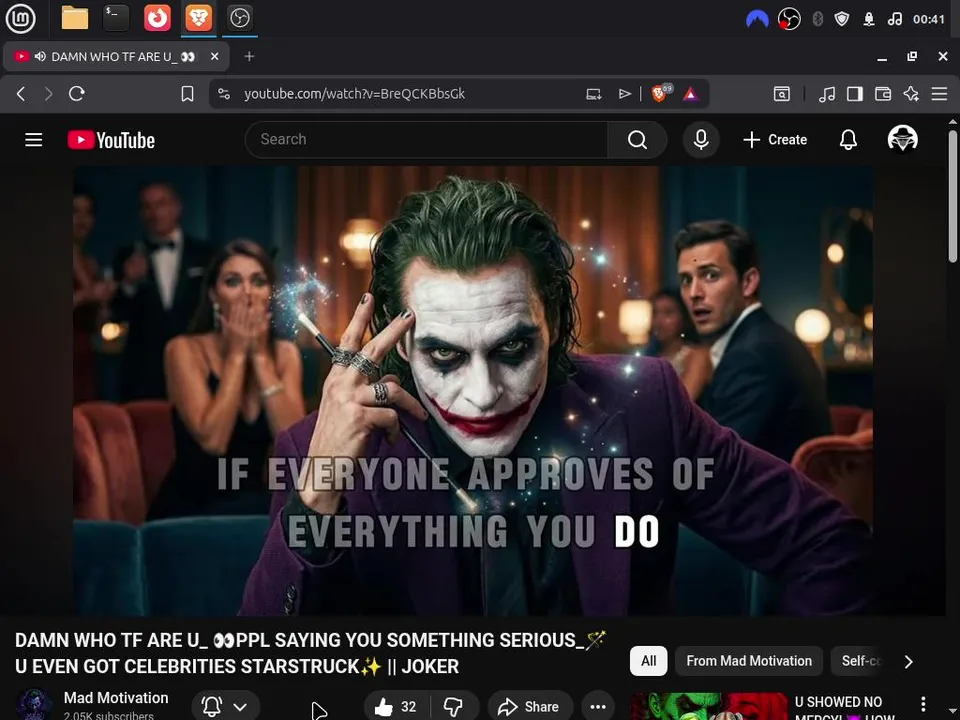Close the DAMN WHO TF ARE U tab
The image size is (960, 720).
pos(214,56)
